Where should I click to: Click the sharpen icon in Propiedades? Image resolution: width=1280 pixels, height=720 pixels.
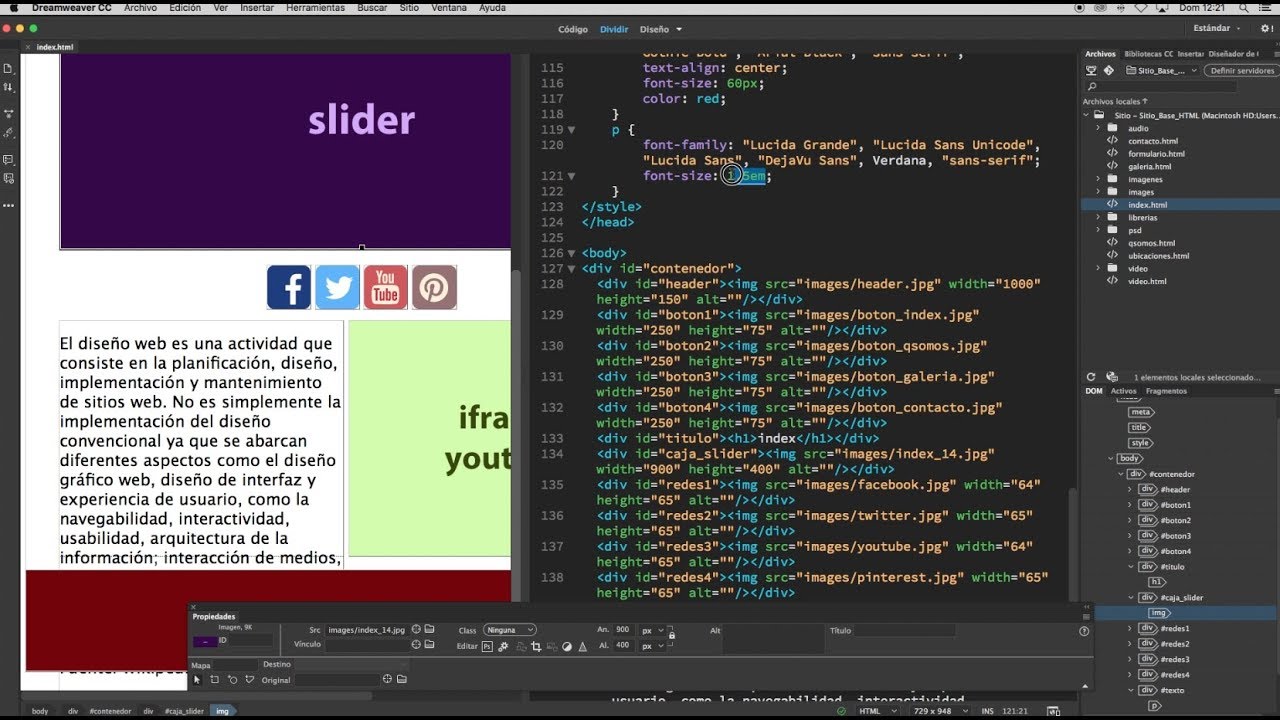click(x=582, y=646)
